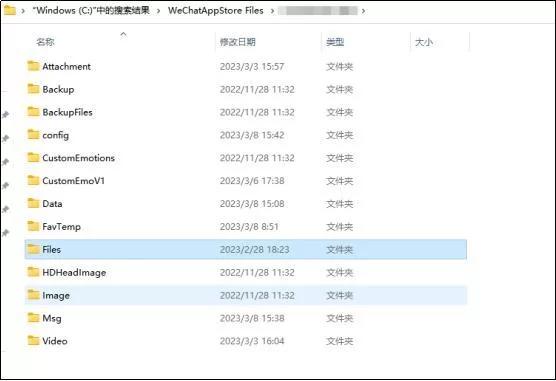Click the config folder icon
This screenshot has width=556, height=381.
coord(33,134)
